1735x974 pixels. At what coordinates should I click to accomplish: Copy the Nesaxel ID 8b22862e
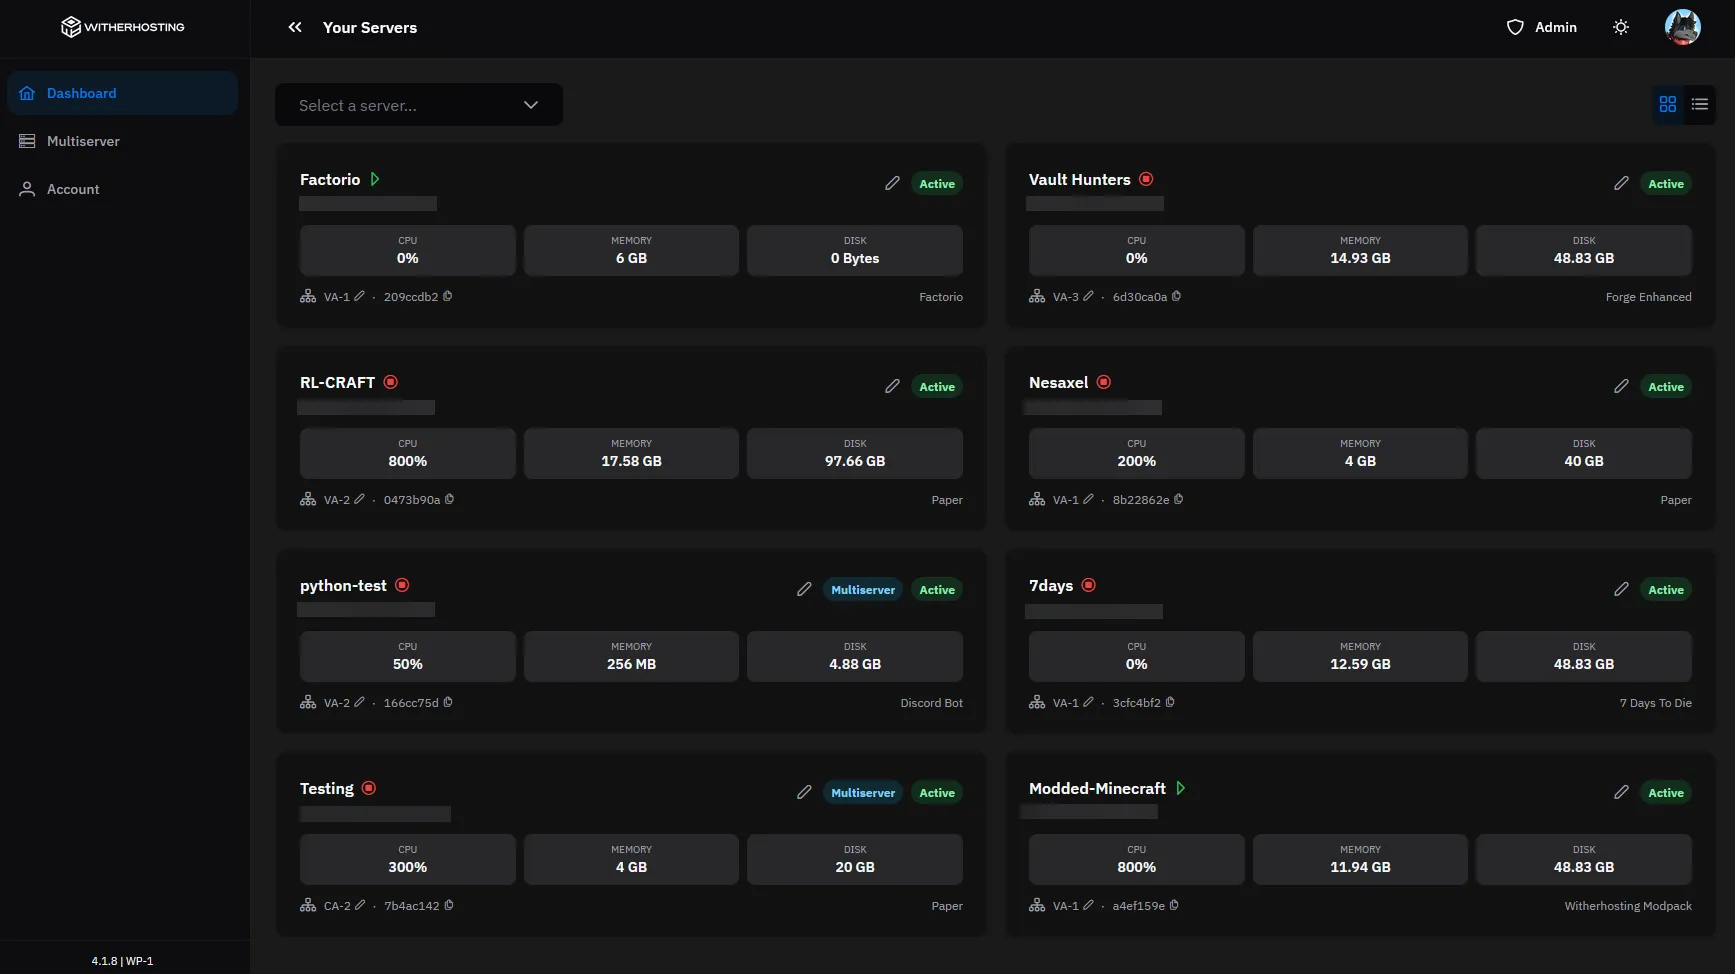1178,499
